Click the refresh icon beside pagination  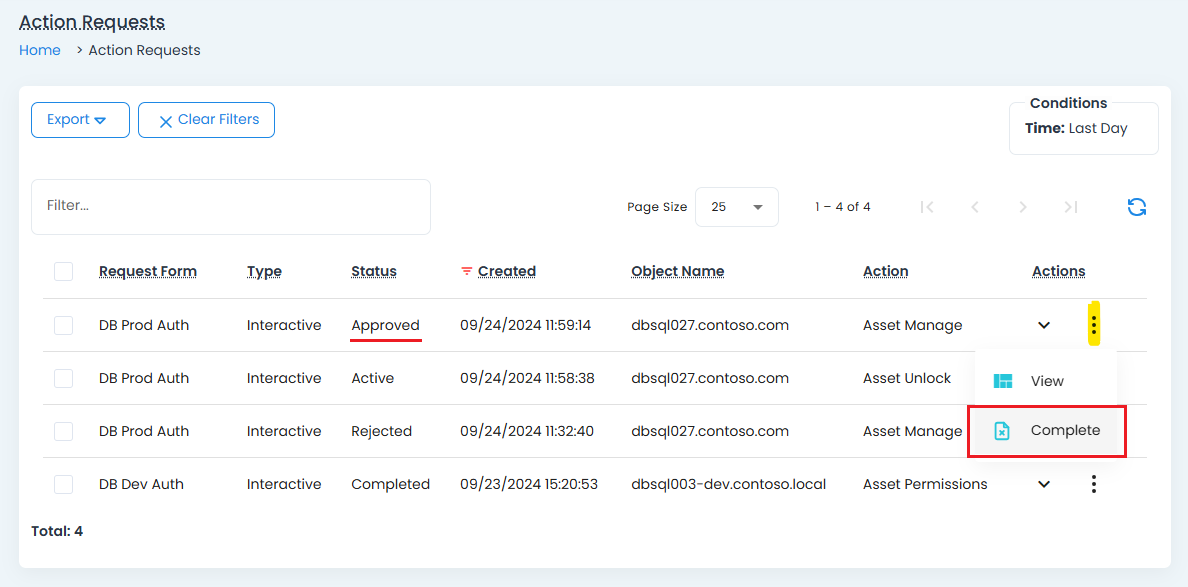pyautogui.click(x=1136, y=207)
